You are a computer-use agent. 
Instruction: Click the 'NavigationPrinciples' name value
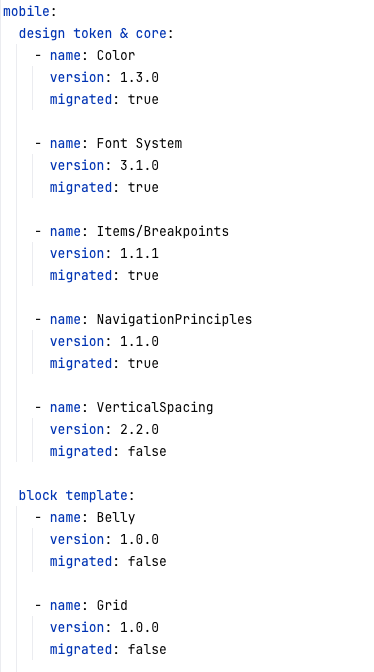[x=174, y=319]
